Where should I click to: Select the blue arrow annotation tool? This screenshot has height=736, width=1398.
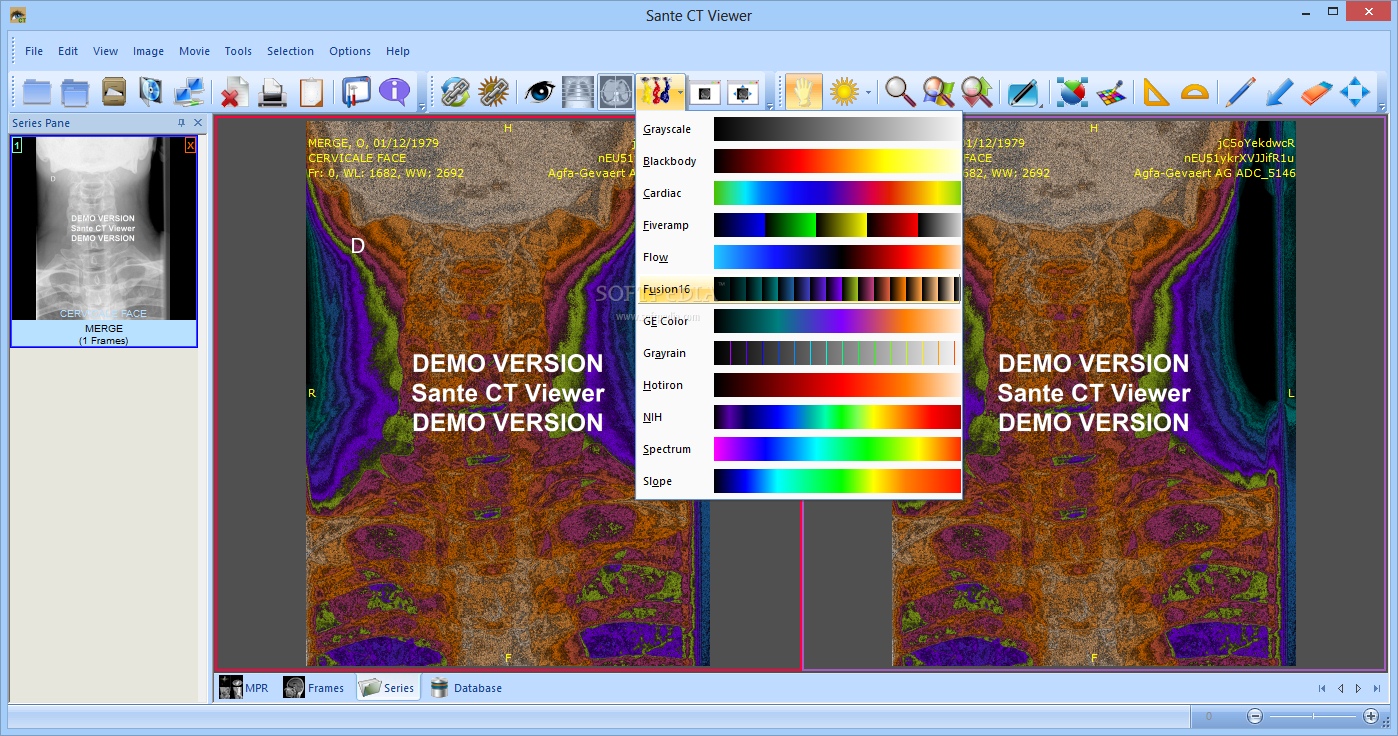click(1279, 92)
